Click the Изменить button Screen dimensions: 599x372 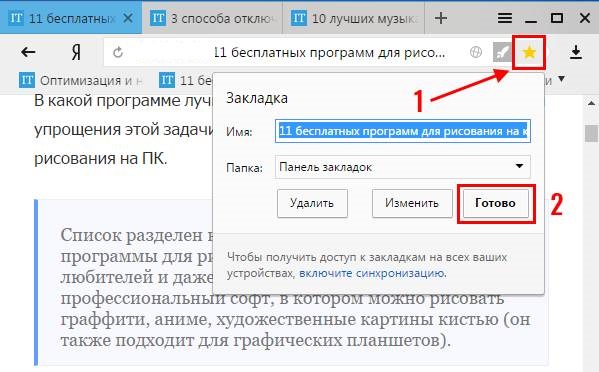[412, 203]
